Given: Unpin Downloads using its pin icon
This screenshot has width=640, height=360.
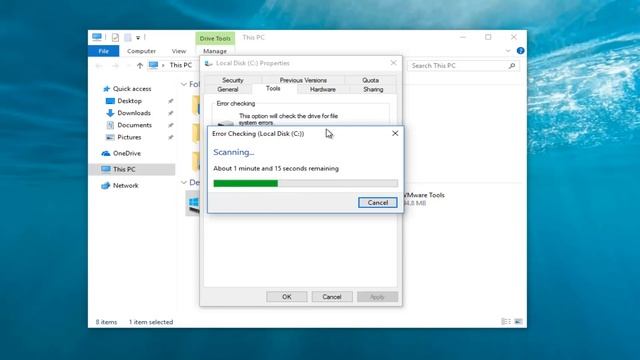Looking at the screenshot, I should (x=171, y=113).
